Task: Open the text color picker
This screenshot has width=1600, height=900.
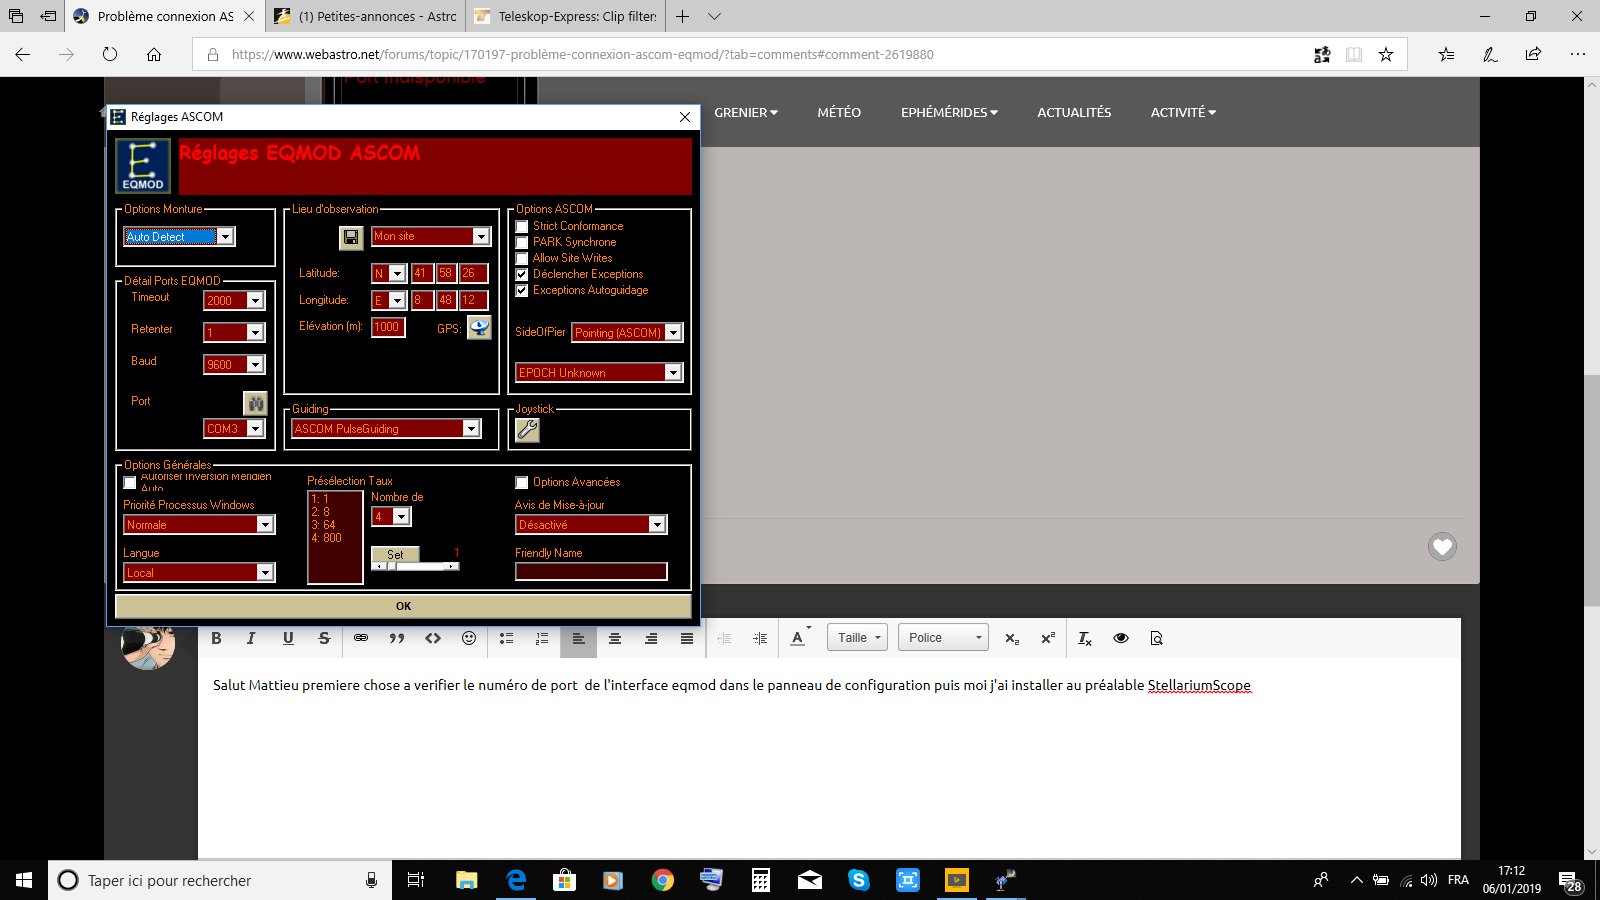Action: [x=799, y=638]
